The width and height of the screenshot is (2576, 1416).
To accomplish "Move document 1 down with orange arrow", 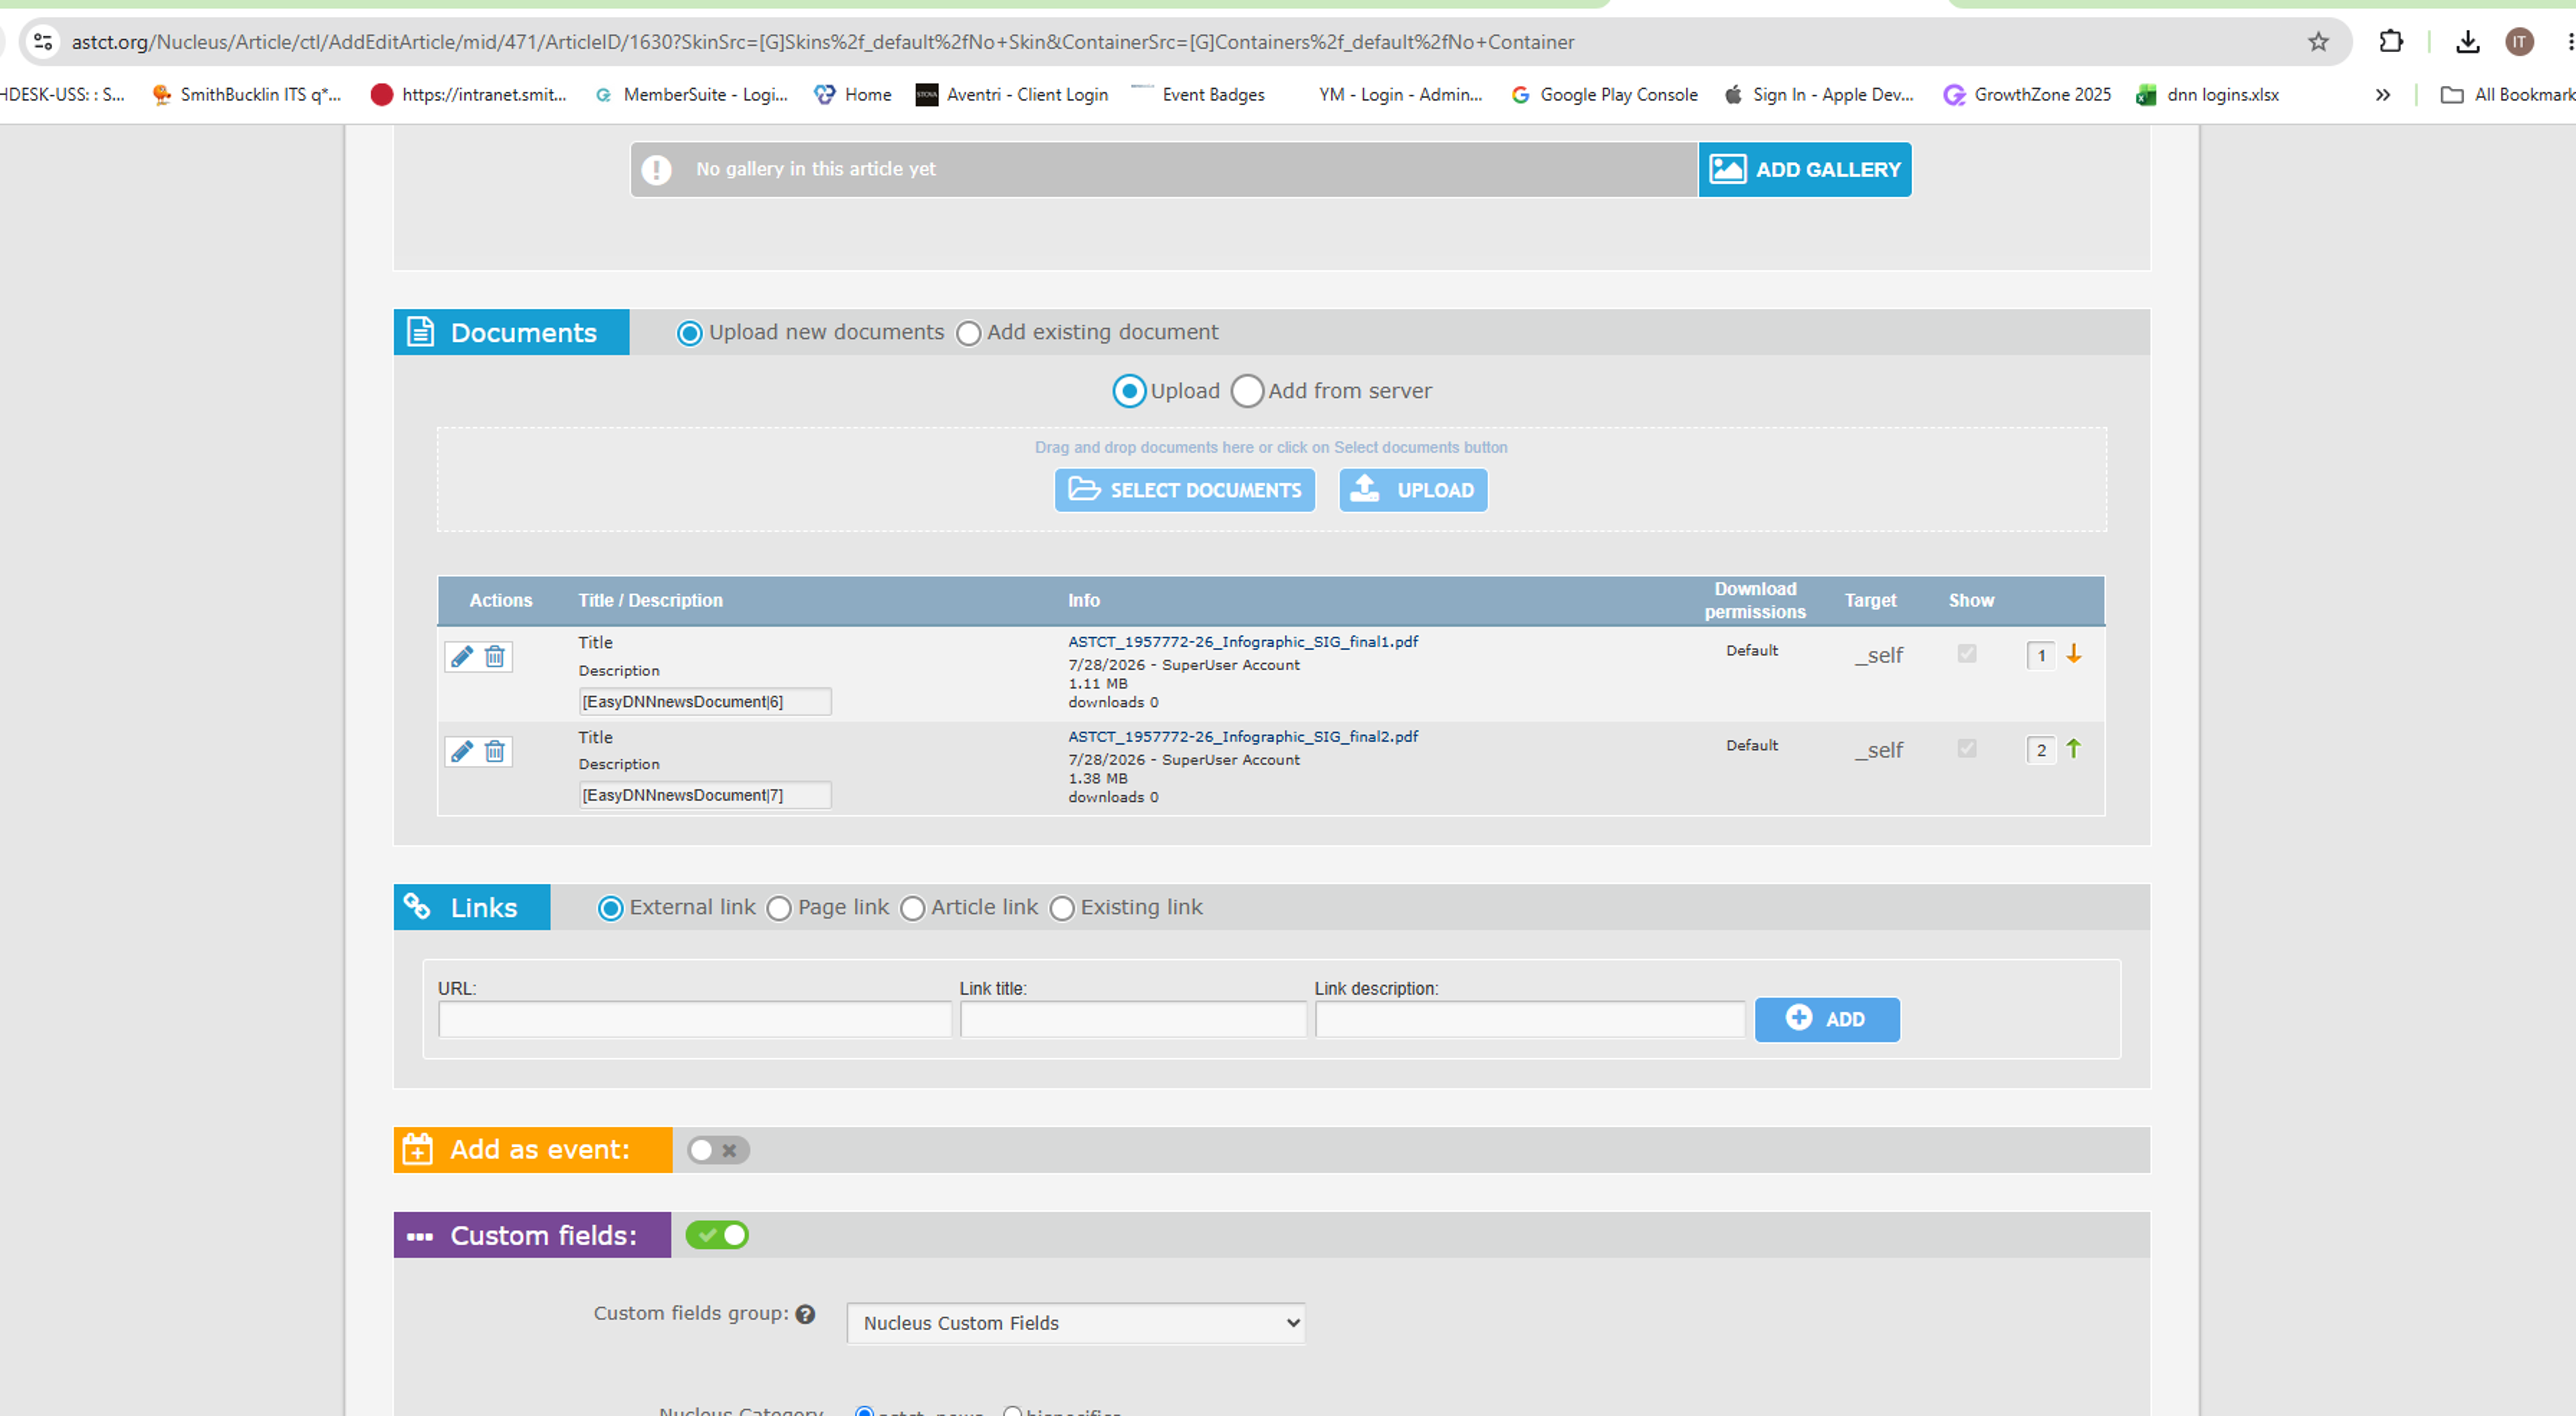I will pyautogui.click(x=2074, y=654).
